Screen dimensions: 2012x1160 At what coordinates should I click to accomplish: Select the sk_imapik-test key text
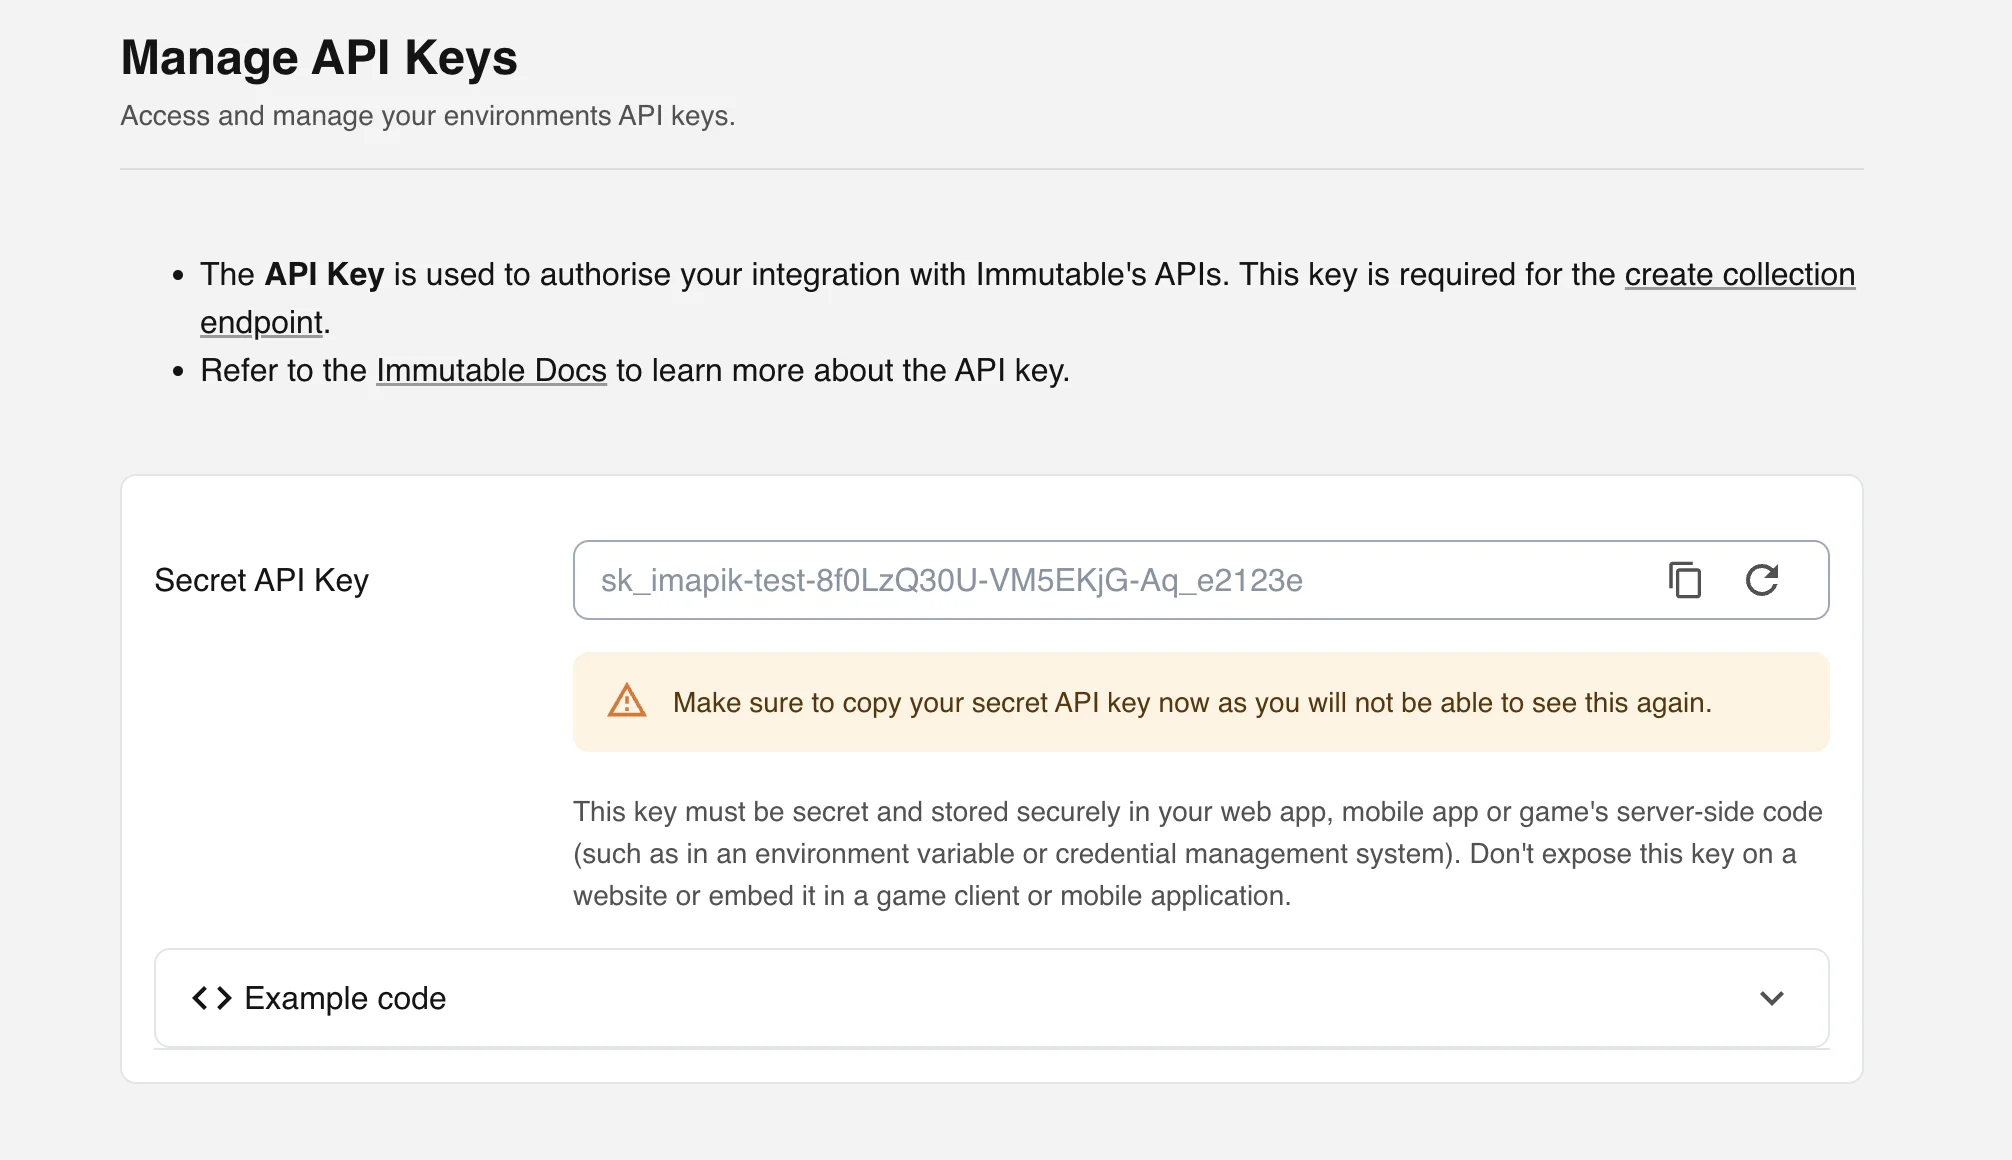950,580
